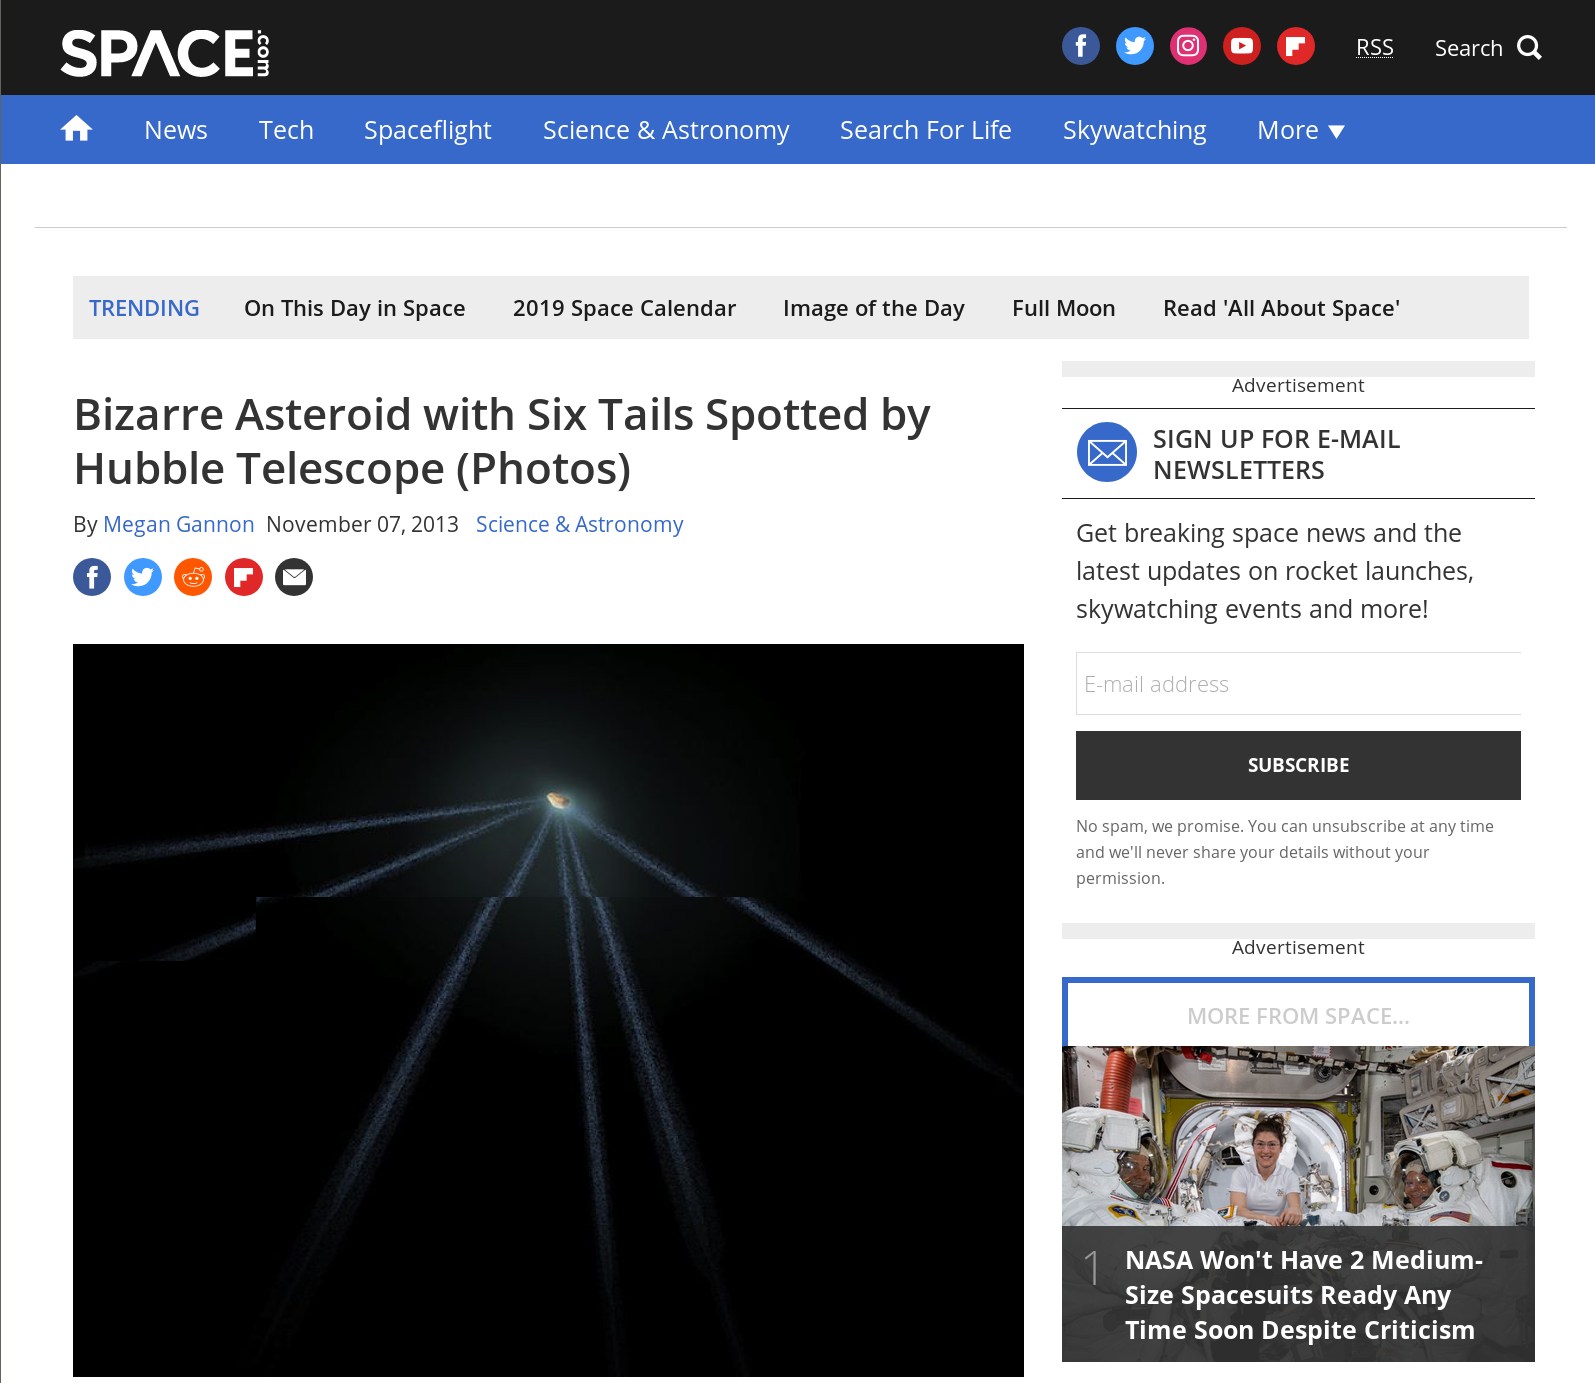
Task: Share article on Reddit
Action: coord(193,577)
